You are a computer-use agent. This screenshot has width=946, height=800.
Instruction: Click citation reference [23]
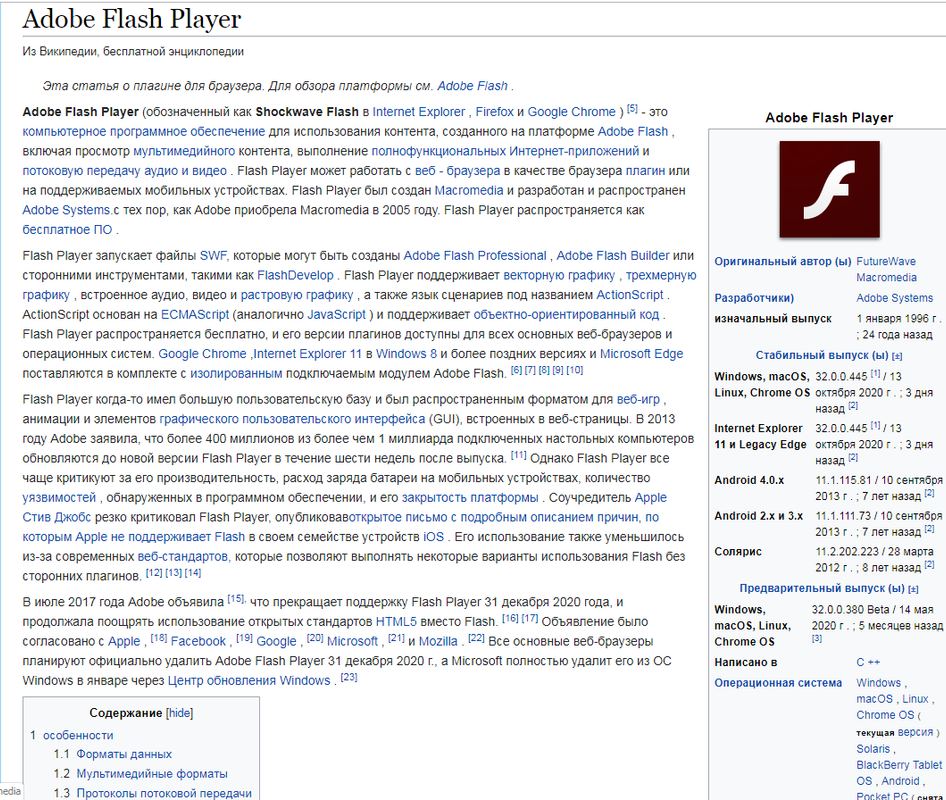(349, 678)
